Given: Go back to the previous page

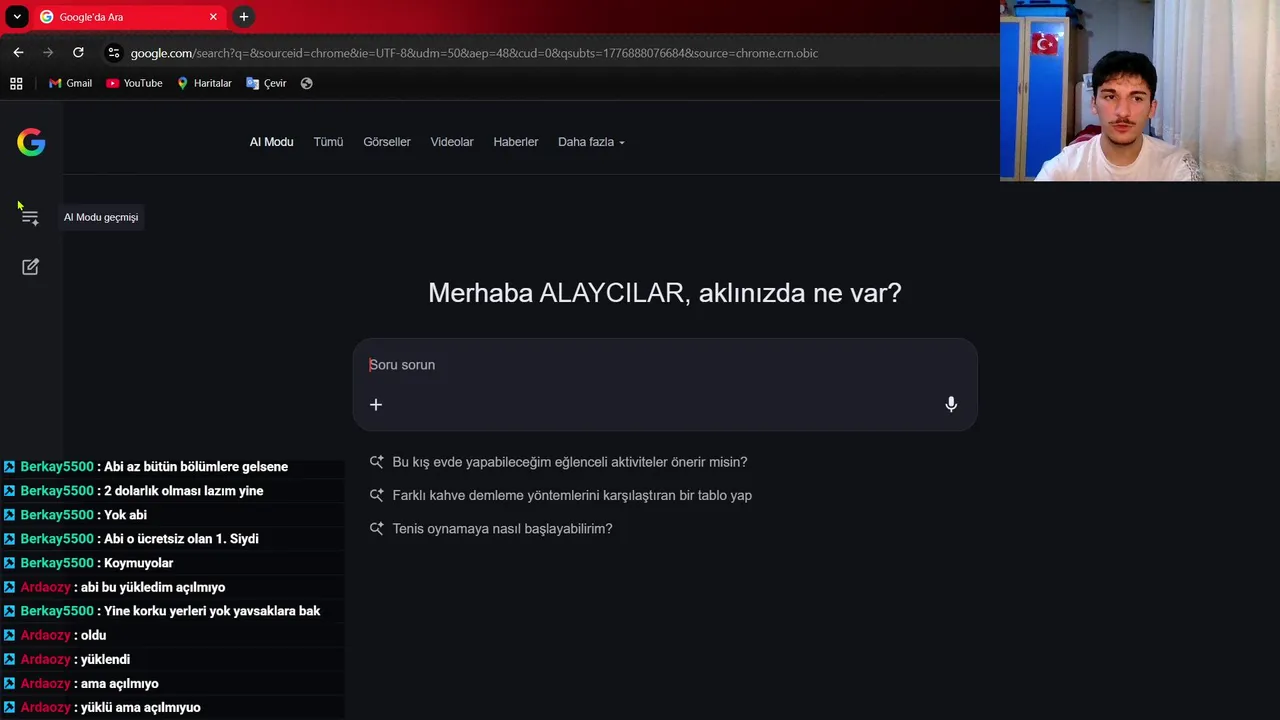Looking at the screenshot, I should click(18, 53).
